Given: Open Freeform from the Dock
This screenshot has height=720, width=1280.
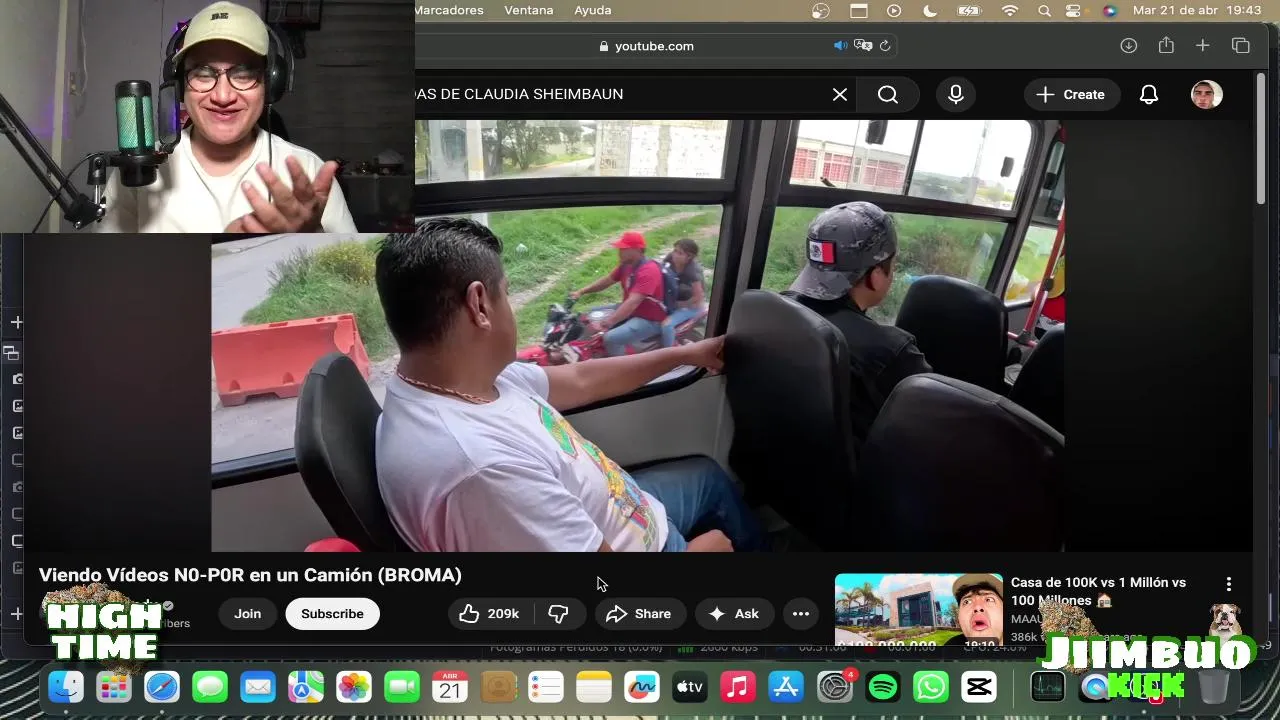Looking at the screenshot, I should click(642, 687).
